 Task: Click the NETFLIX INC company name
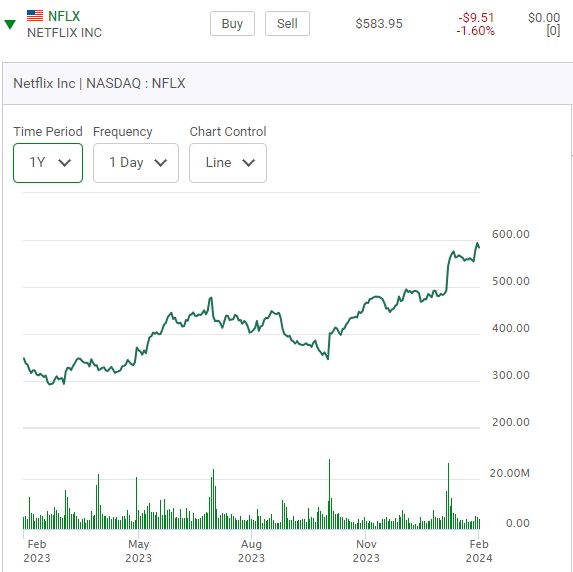tap(64, 33)
